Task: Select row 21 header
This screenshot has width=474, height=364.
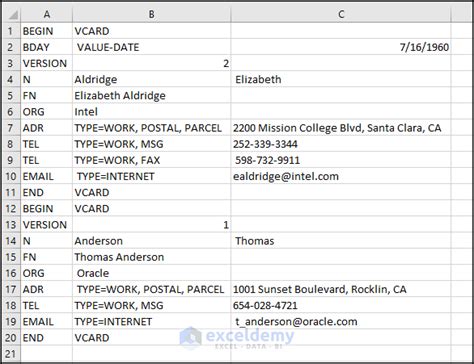Action: pos(11,354)
